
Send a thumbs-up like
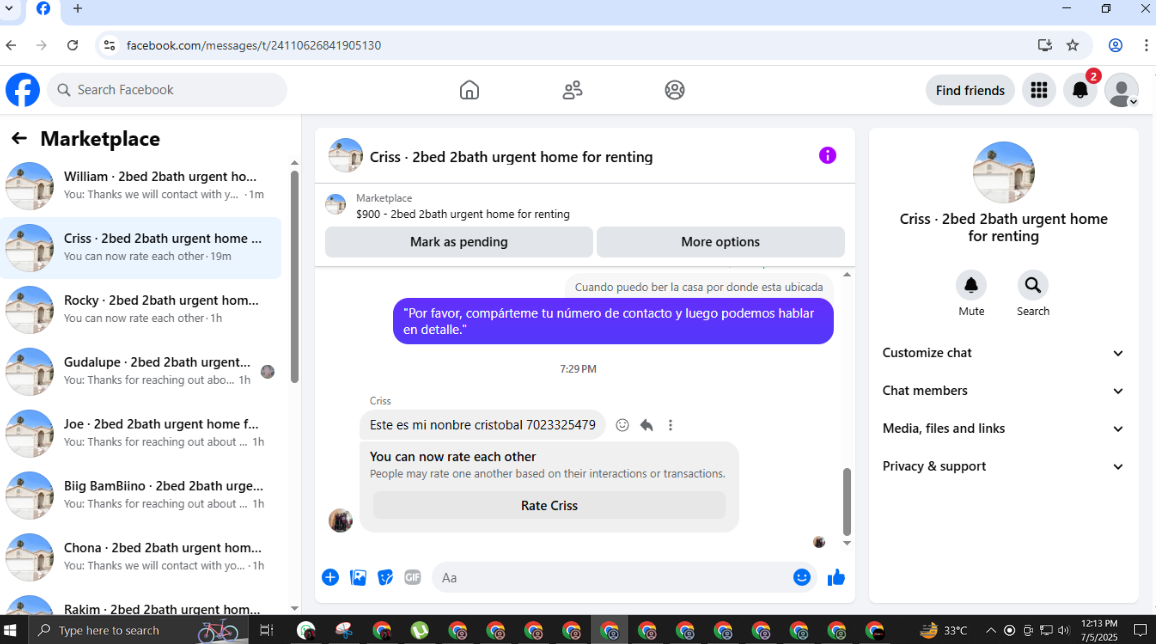coord(836,578)
